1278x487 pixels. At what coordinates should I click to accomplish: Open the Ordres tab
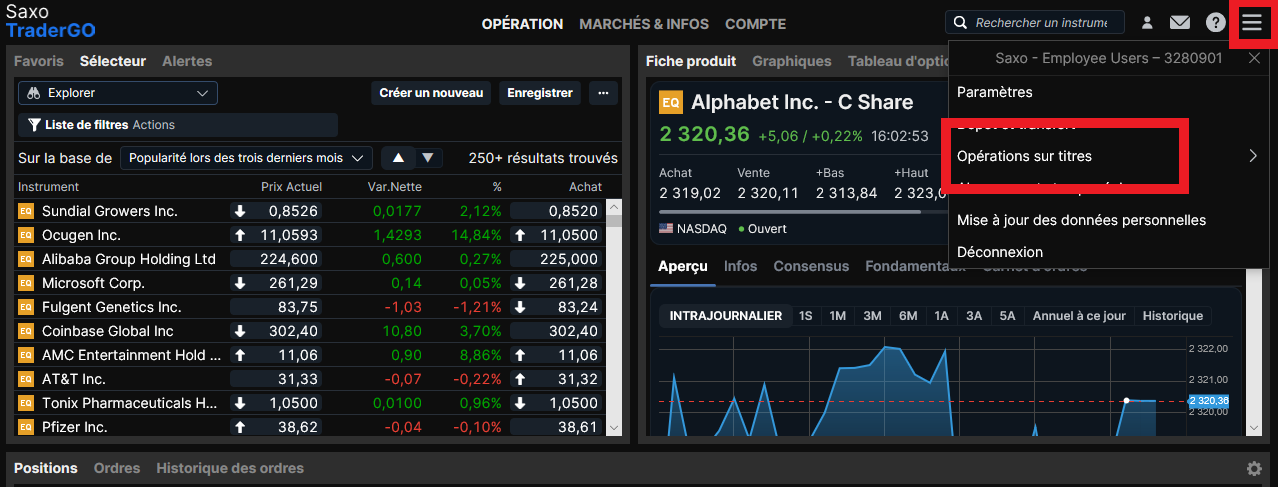(117, 468)
